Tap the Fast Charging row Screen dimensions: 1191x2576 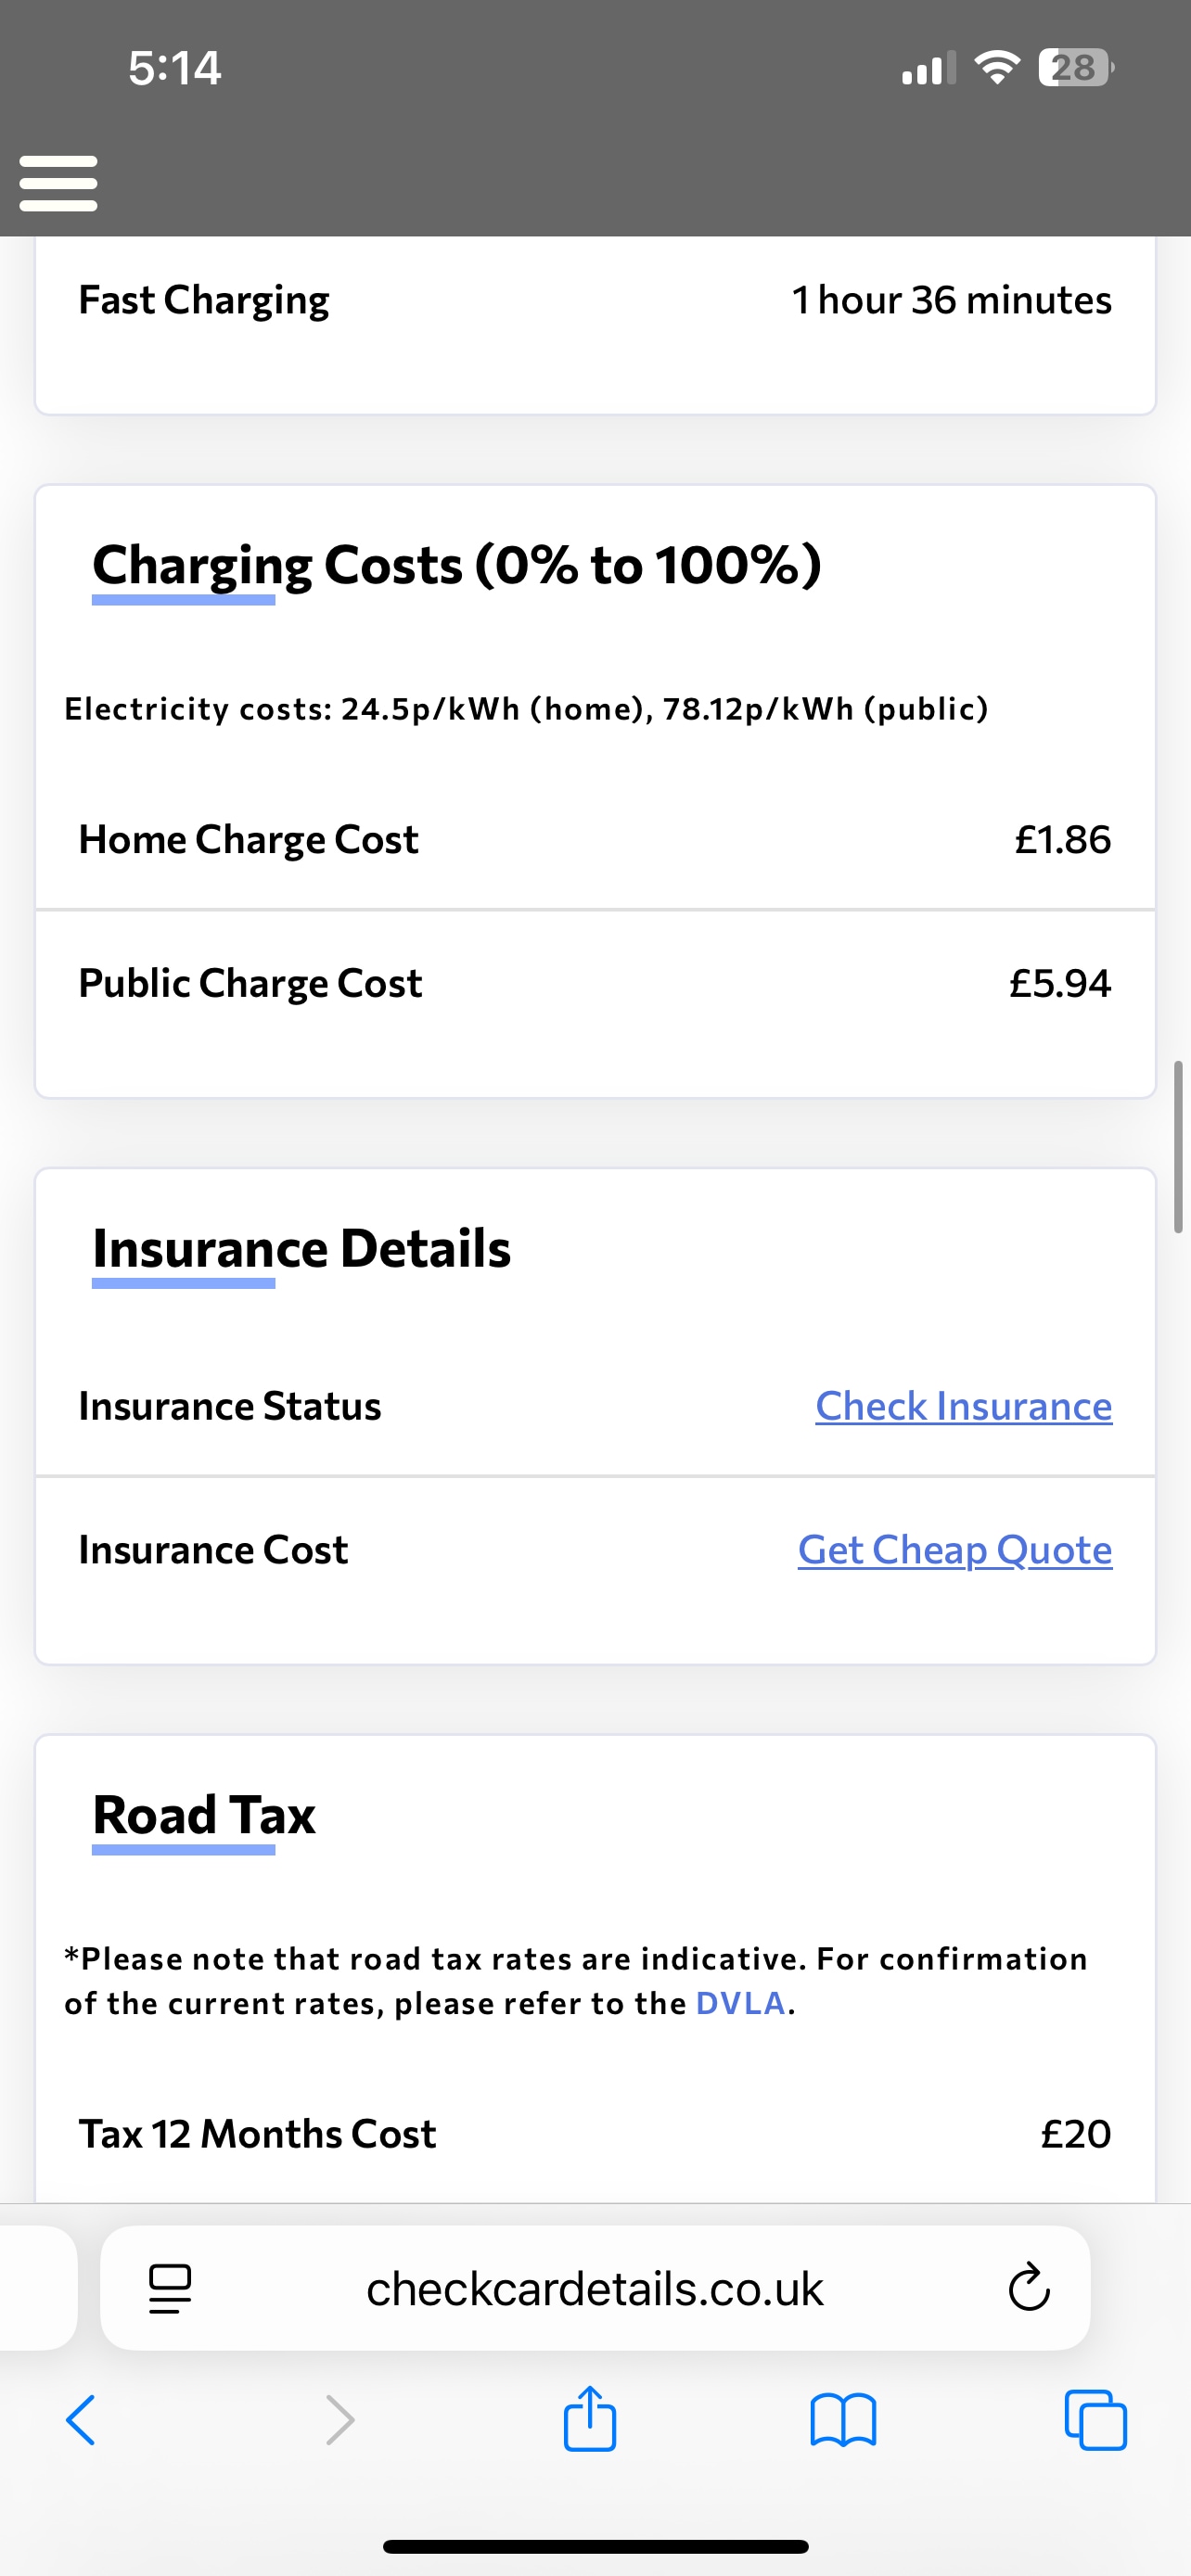tap(595, 300)
